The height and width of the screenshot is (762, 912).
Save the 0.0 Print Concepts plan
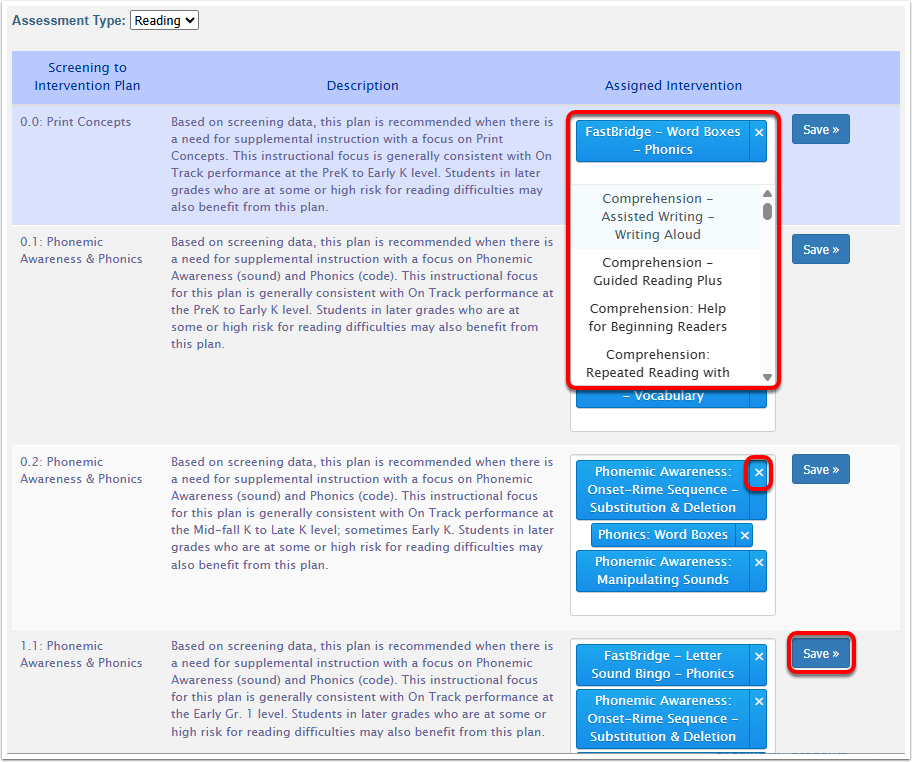821,129
